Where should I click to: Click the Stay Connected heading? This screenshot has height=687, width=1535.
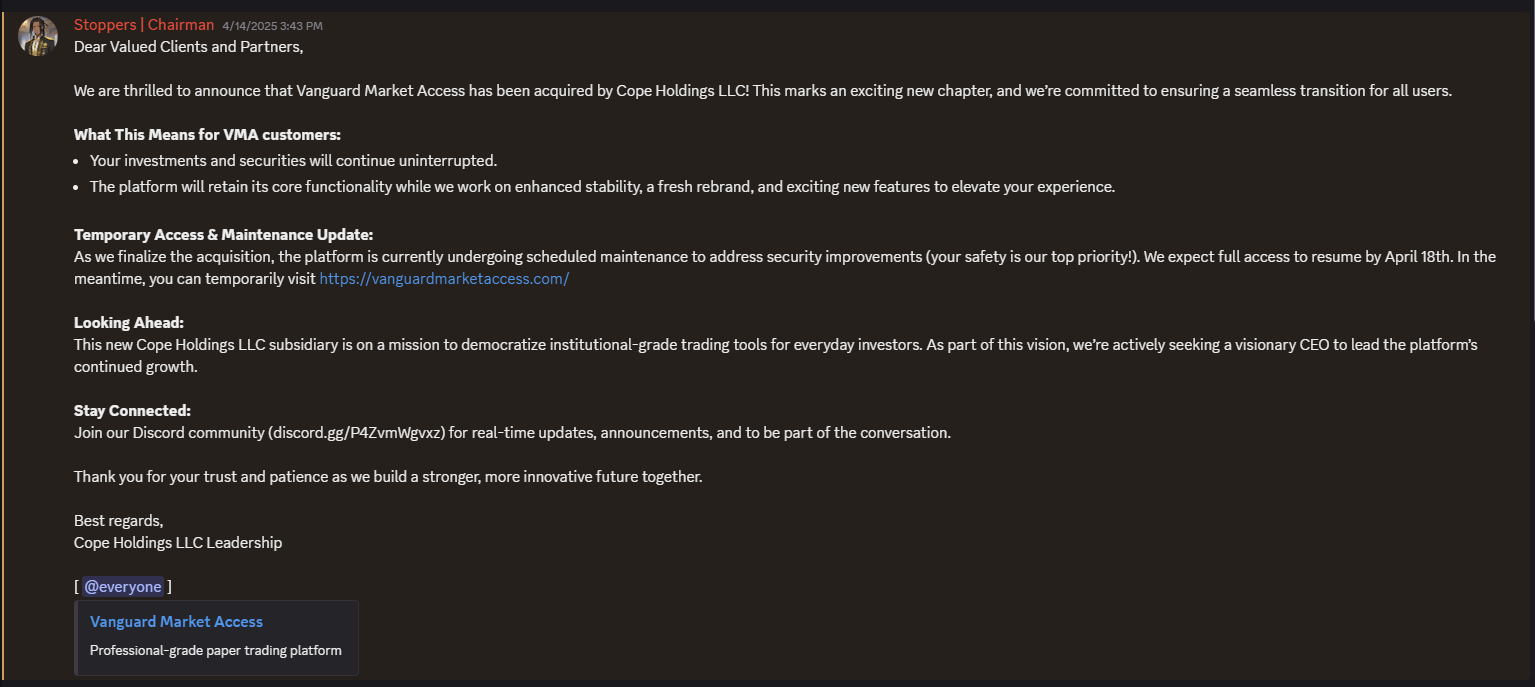click(x=132, y=411)
